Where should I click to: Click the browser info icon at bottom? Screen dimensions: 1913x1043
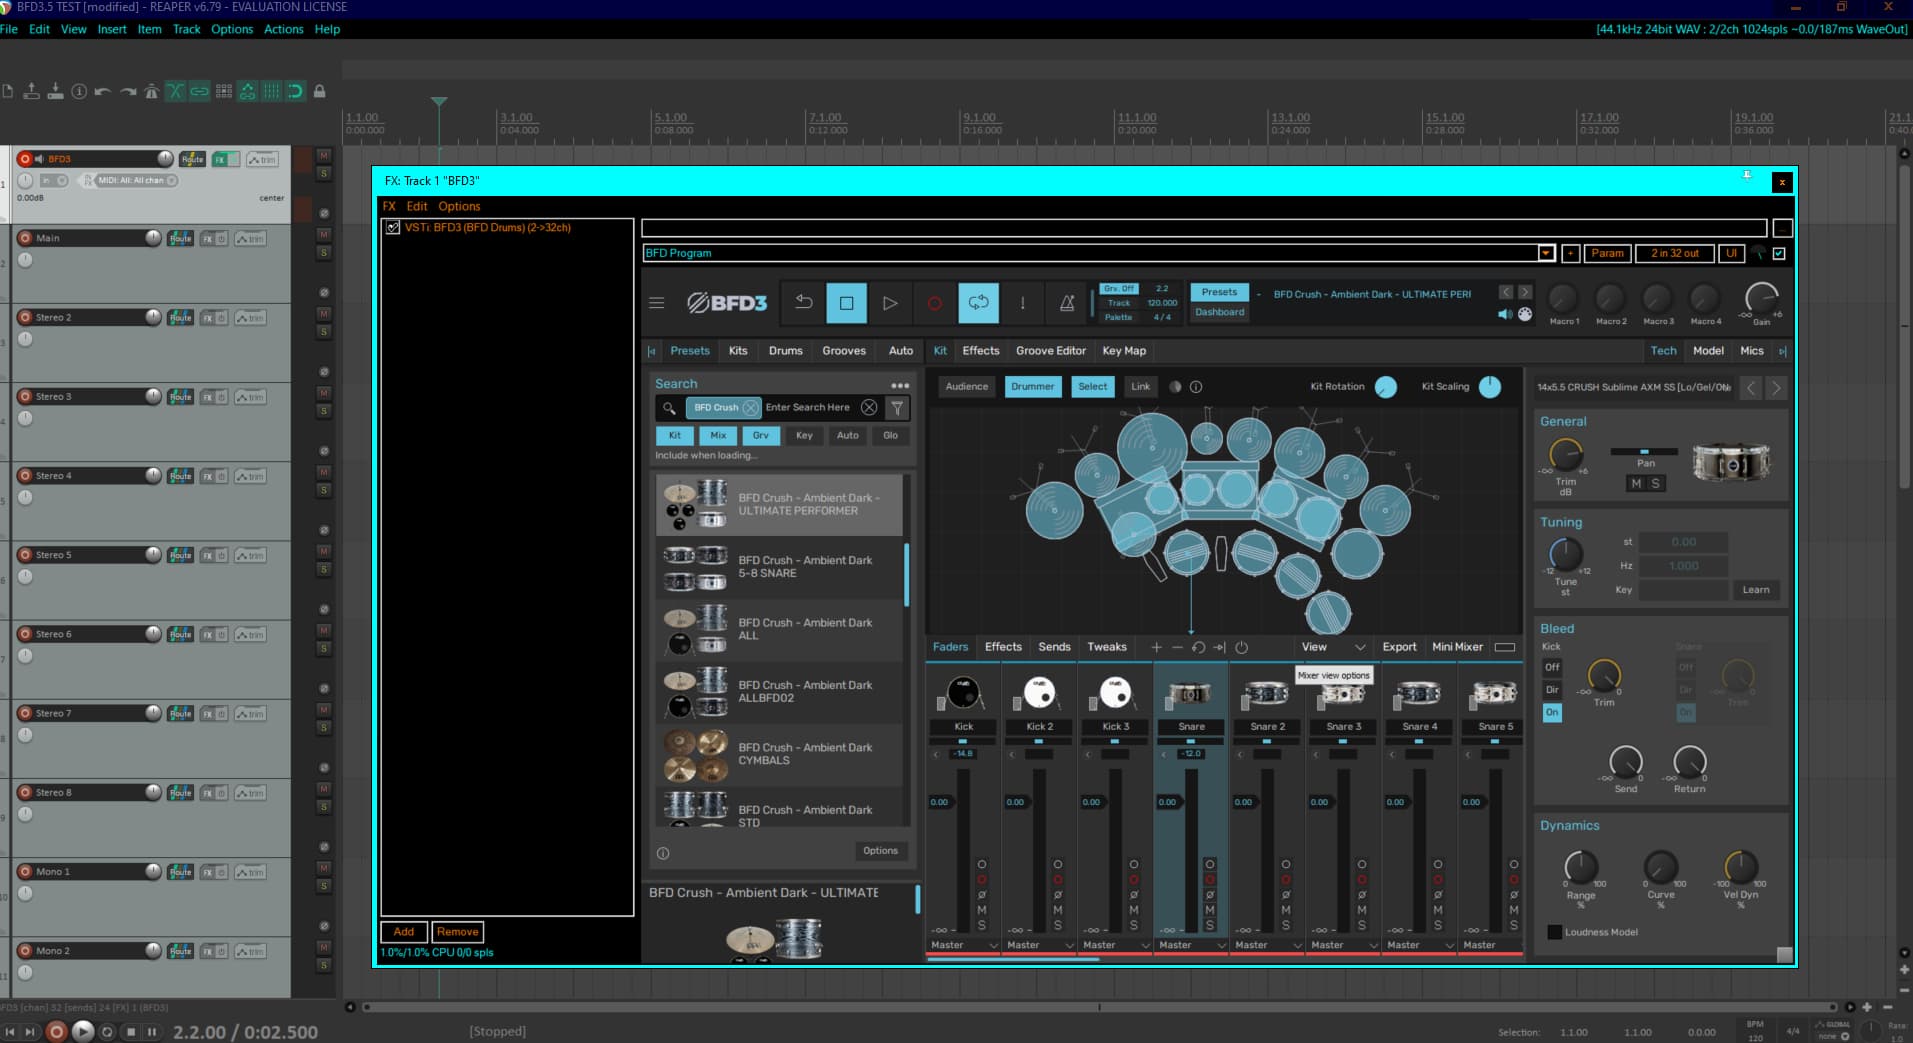tap(663, 853)
